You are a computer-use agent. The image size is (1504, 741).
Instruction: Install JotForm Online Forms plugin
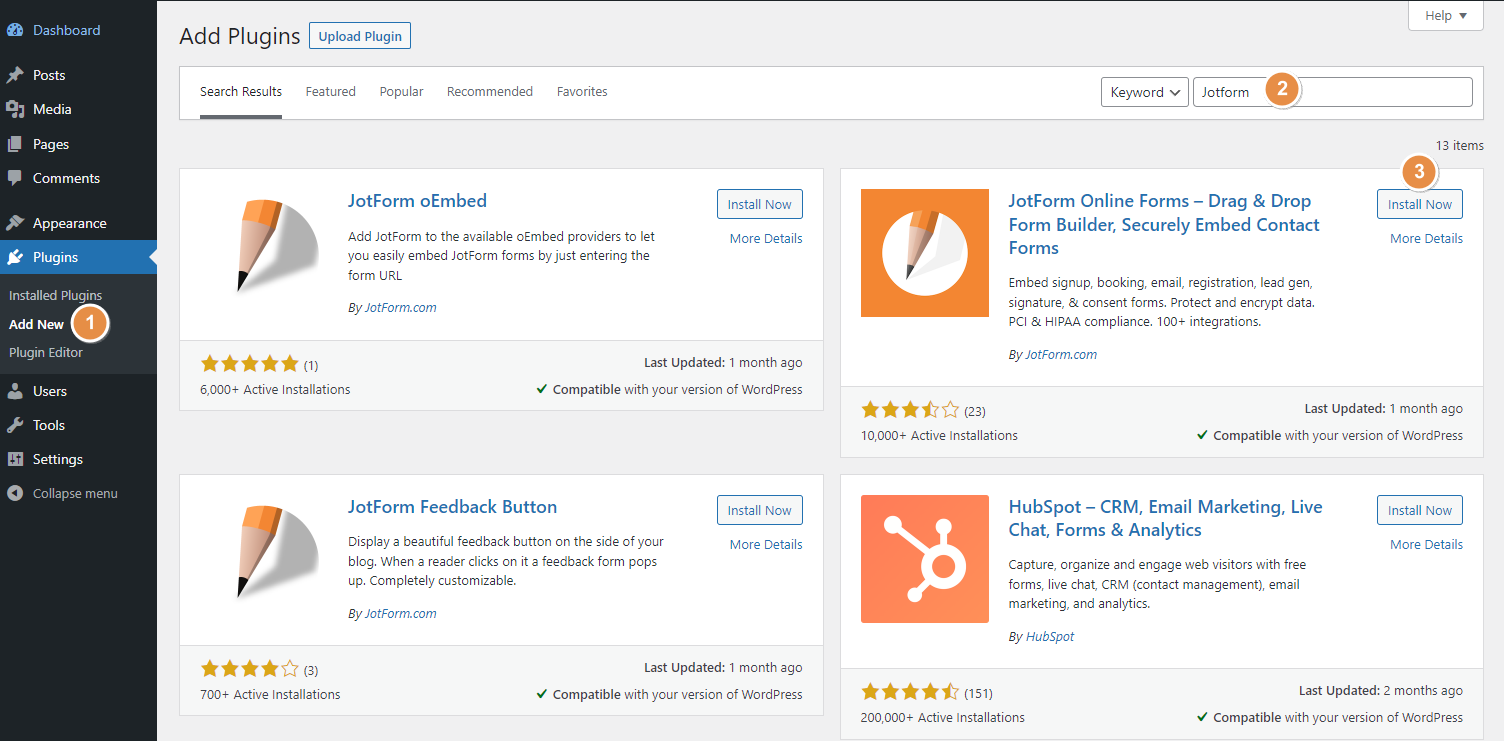1420,204
